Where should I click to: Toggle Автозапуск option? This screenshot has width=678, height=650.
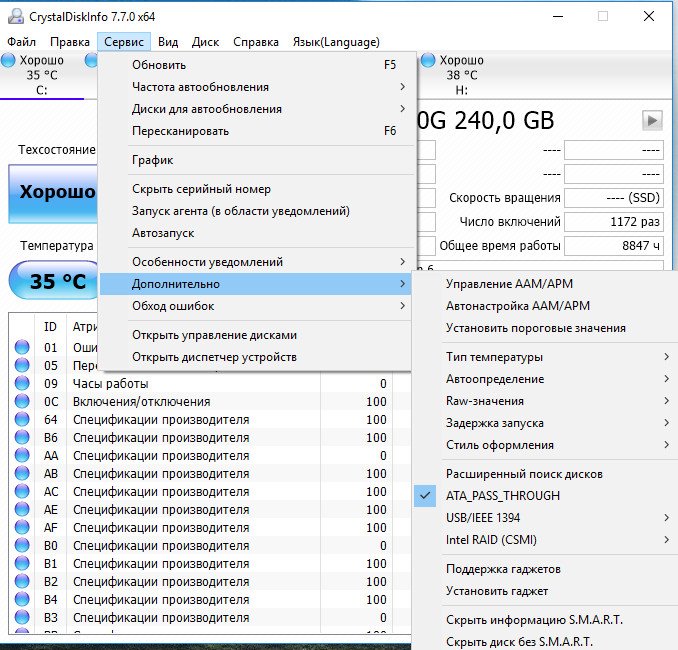(255, 233)
